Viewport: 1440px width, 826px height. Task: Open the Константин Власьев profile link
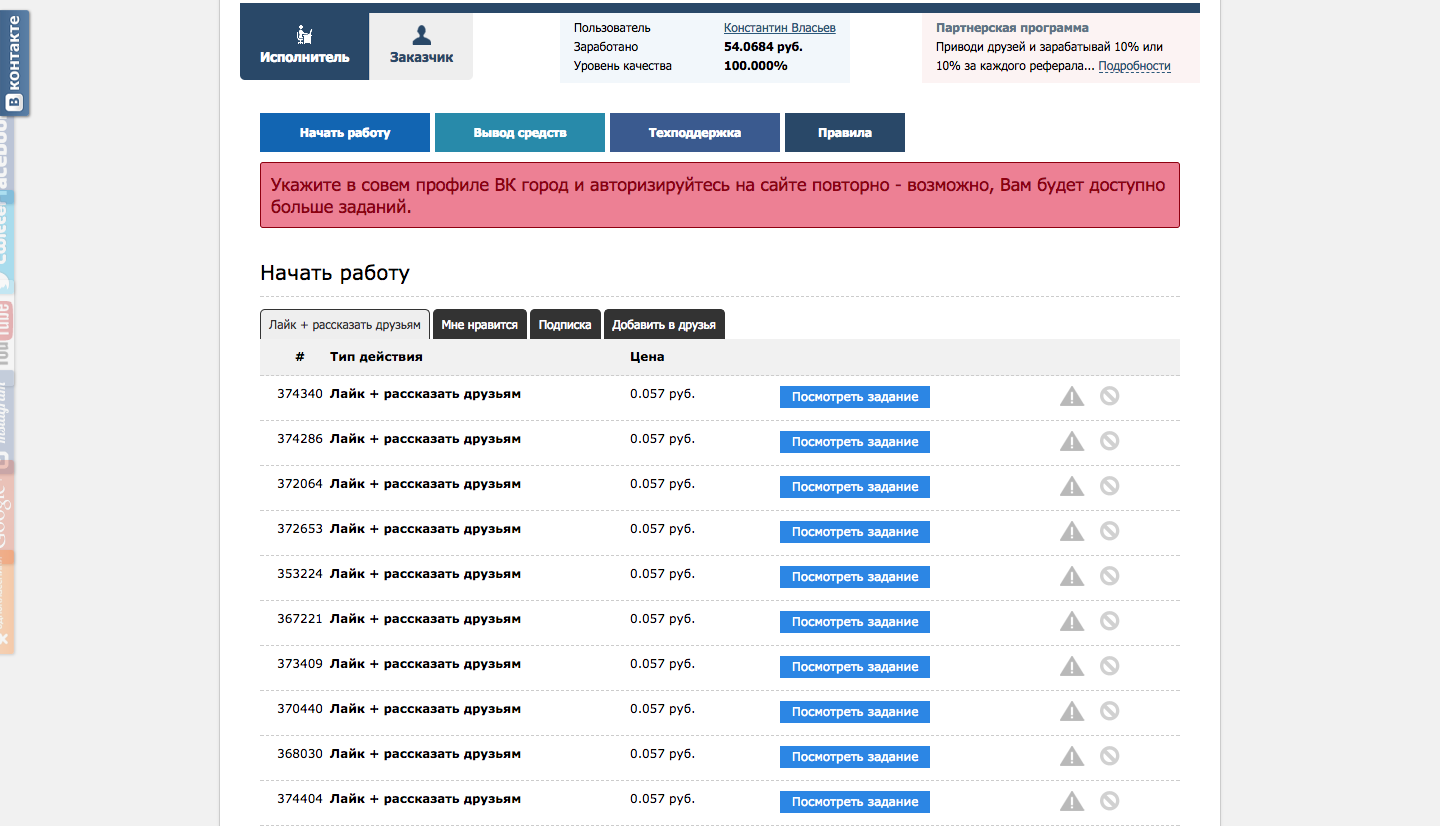[779, 28]
